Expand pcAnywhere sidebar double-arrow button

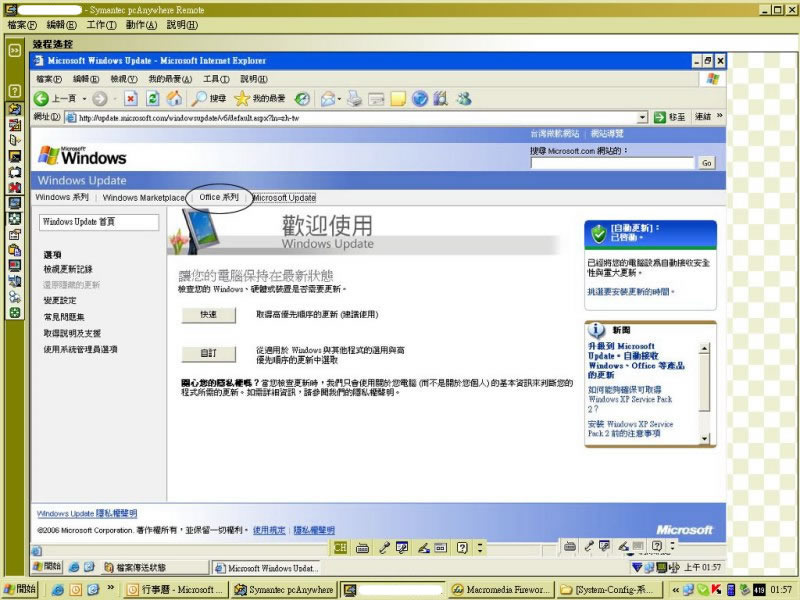click(x=14, y=50)
